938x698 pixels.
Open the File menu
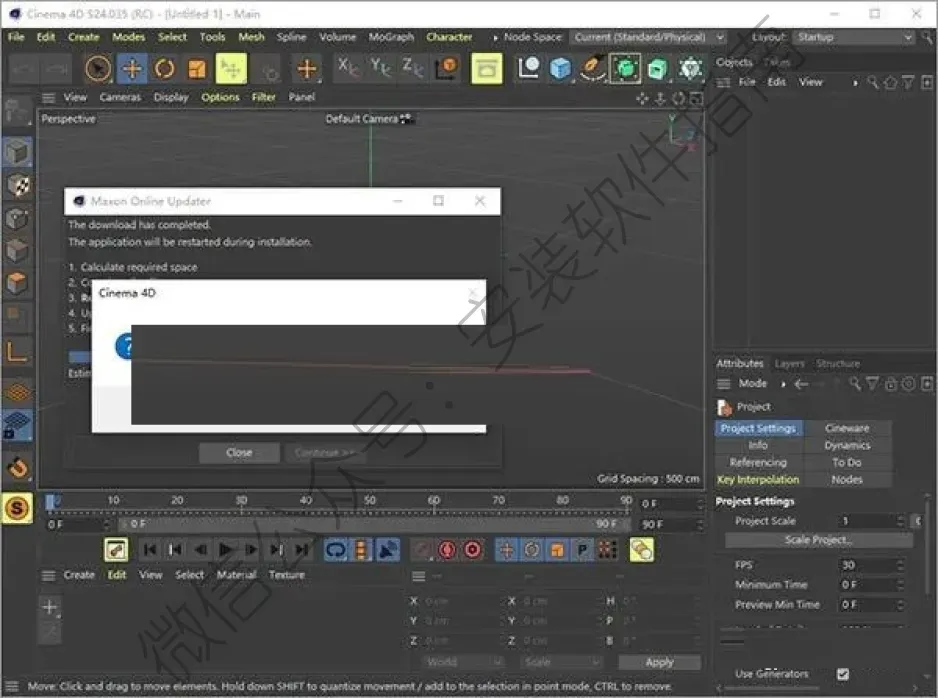click(16, 37)
